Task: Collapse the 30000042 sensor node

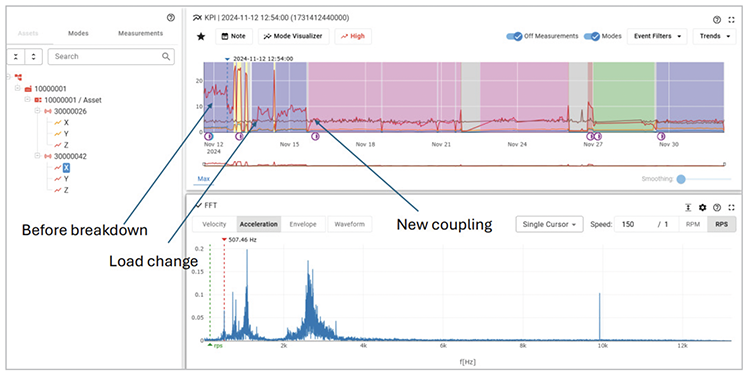Action: pyautogui.click(x=37, y=156)
